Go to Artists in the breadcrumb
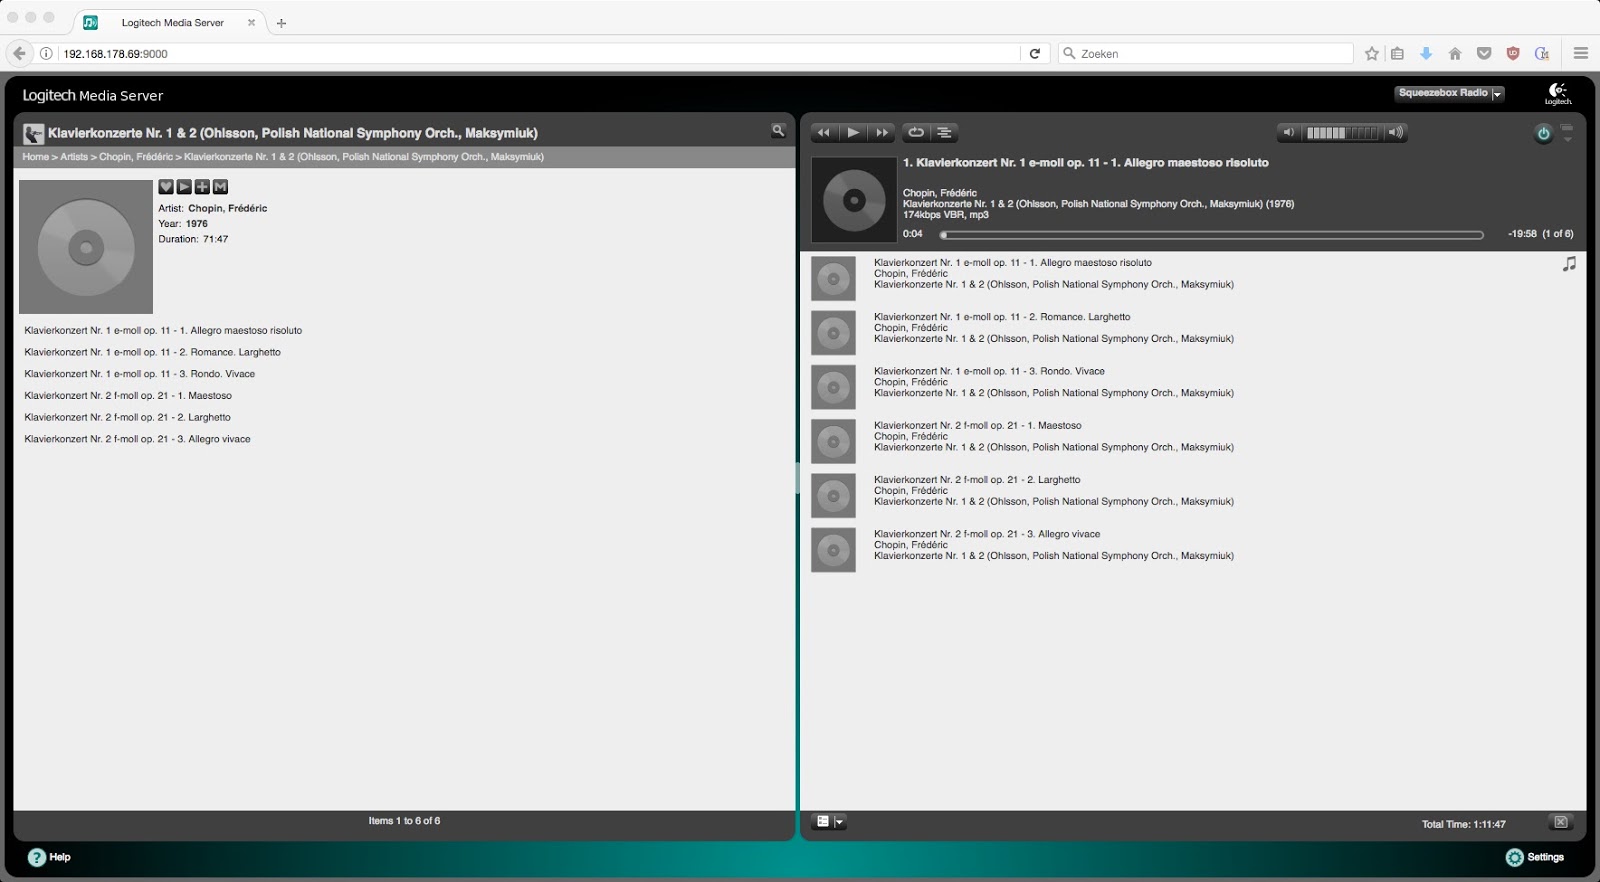This screenshot has width=1600, height=882. (x=74, y=157)
